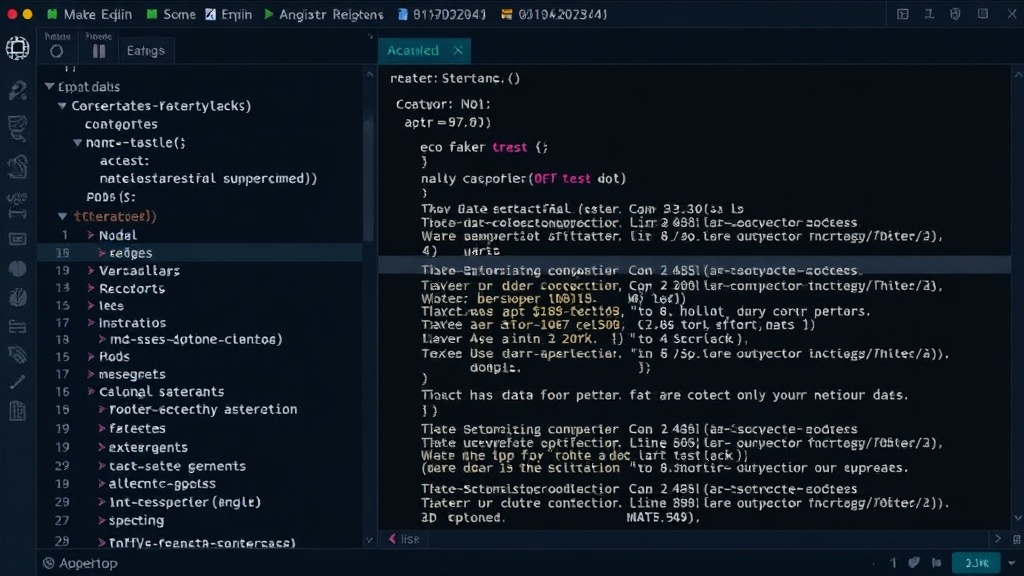
Task: Click the green icon beside Make Eqlin
Action: coord(52,14)
